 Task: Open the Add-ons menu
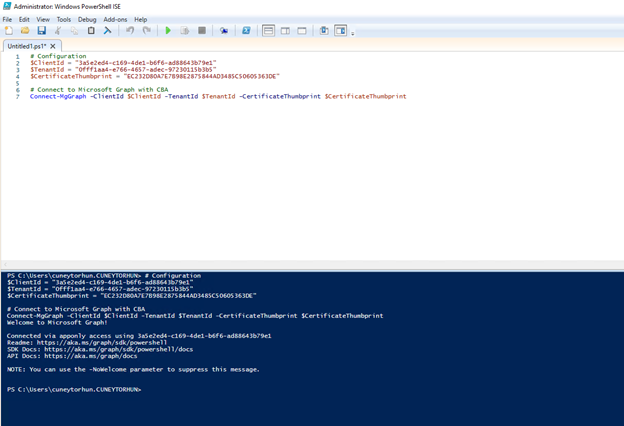pos(115,19)
